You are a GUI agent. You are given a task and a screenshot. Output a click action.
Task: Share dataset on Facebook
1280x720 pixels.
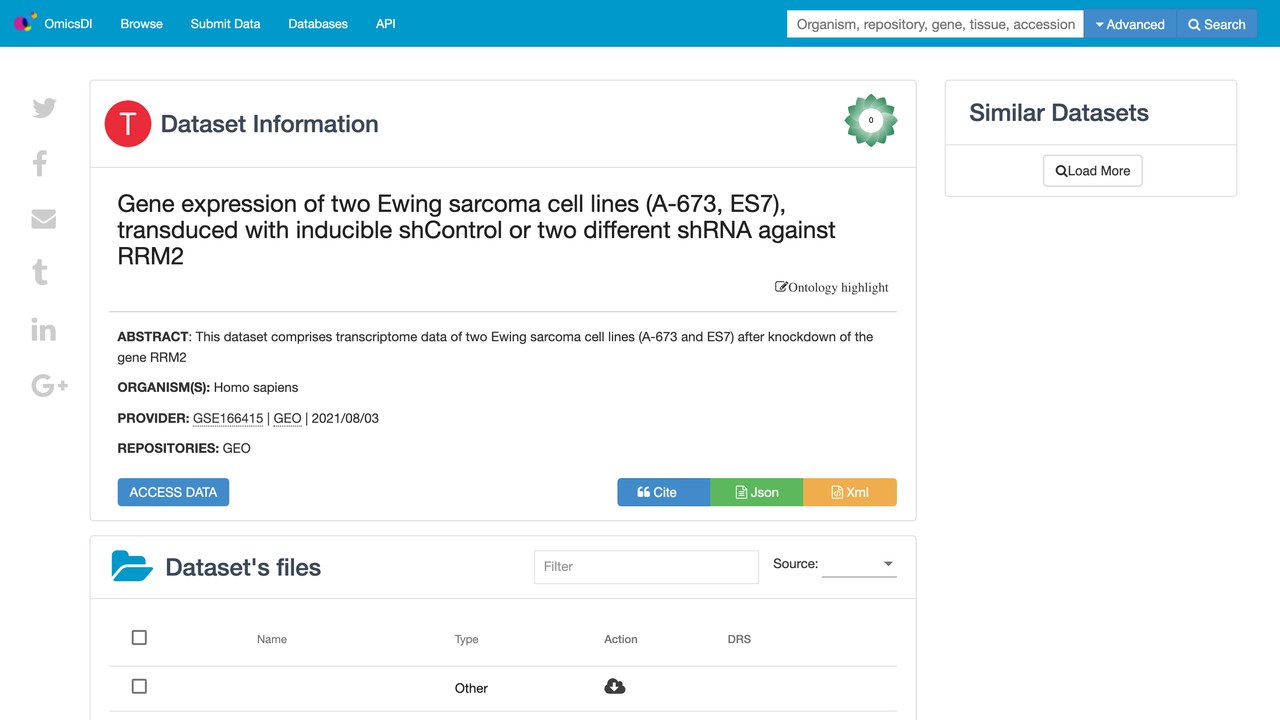tap(40, 163)
